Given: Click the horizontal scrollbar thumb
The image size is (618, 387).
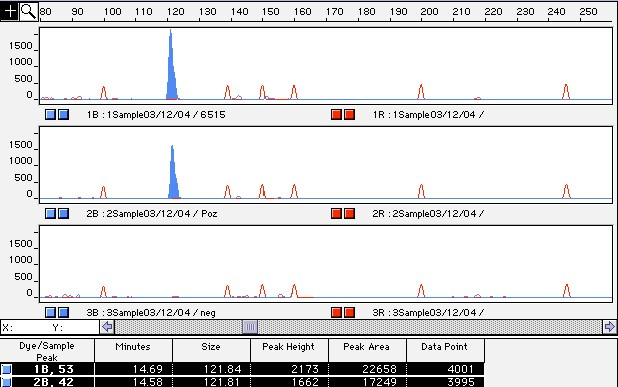Looking at the screenshot, I should [250, 327].
